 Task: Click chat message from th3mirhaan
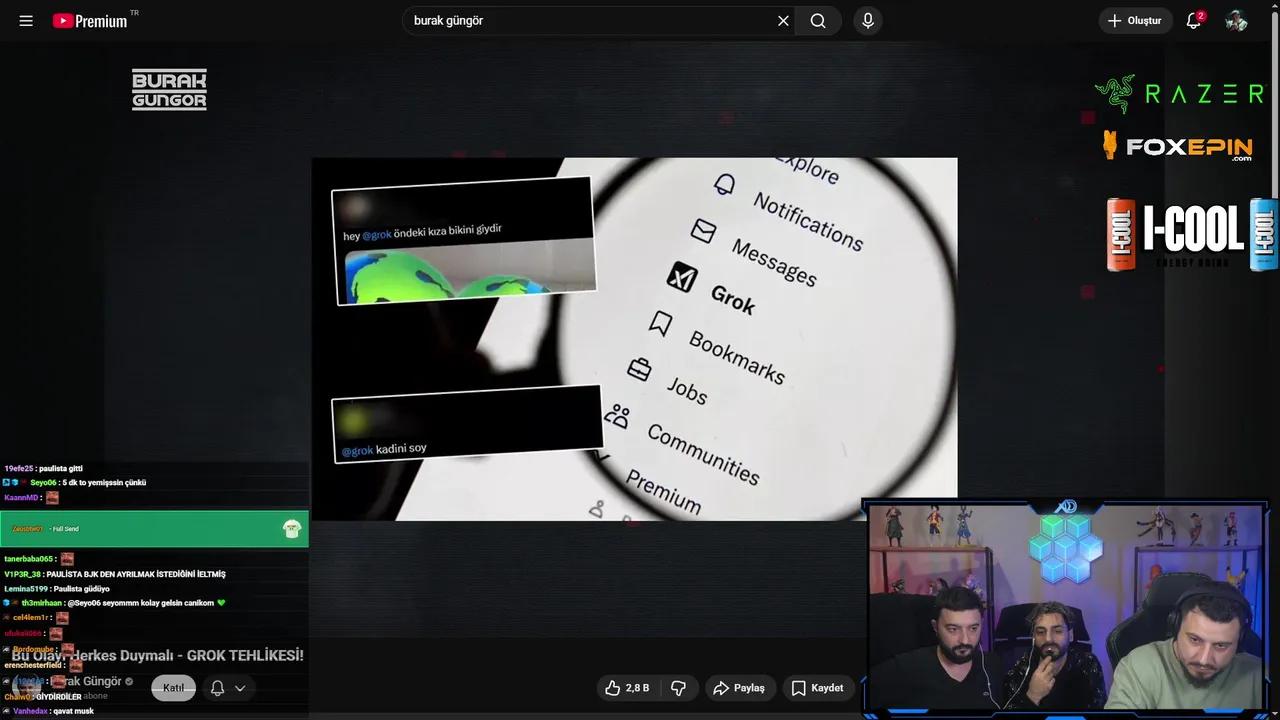tap(115, 603)
